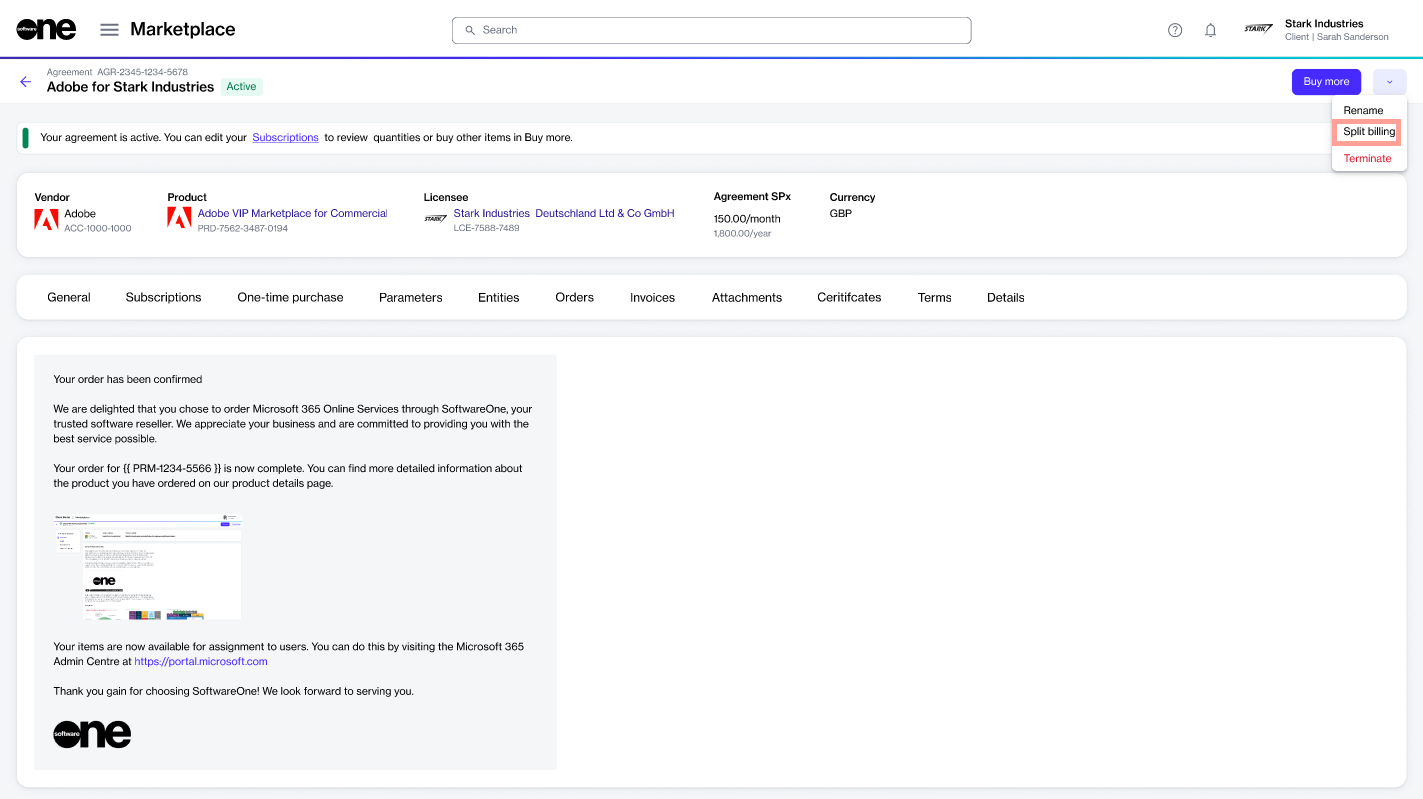Screen dimensions: 1423x799
Task: Collapse the actions dropdown chevron button
Action: coord(1389,82)
